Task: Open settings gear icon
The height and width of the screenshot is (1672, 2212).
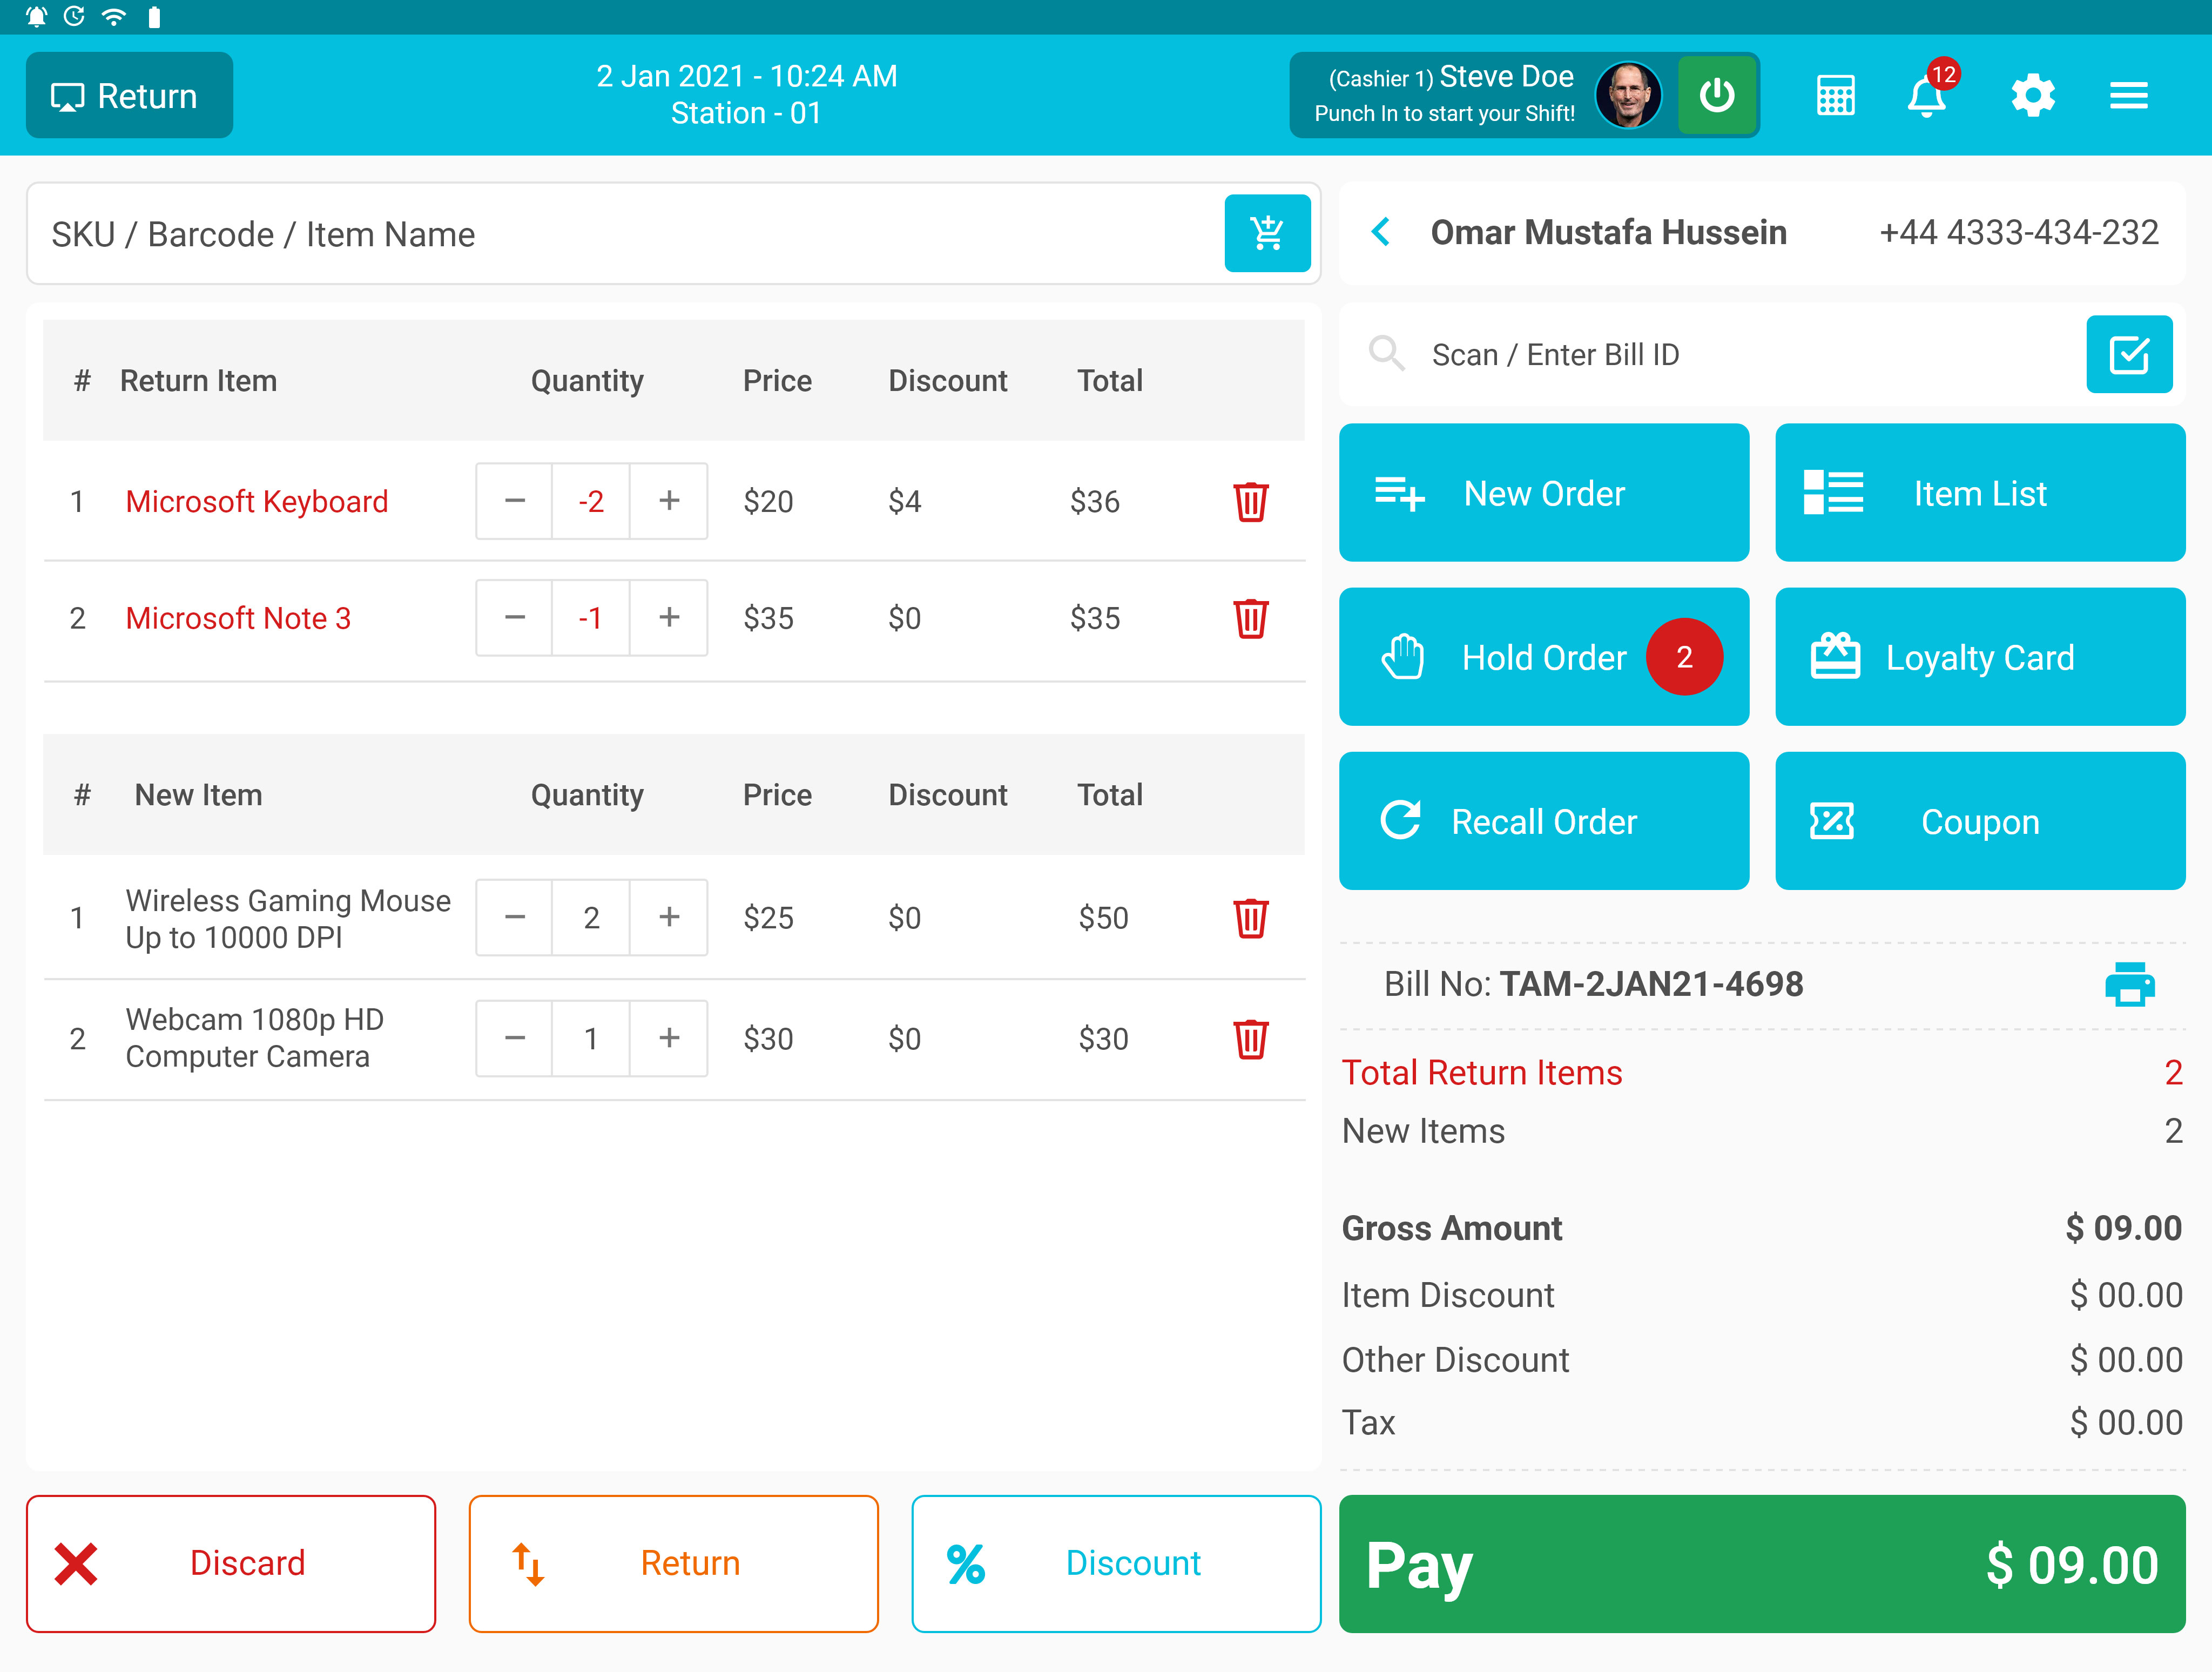Action: 2032,96
